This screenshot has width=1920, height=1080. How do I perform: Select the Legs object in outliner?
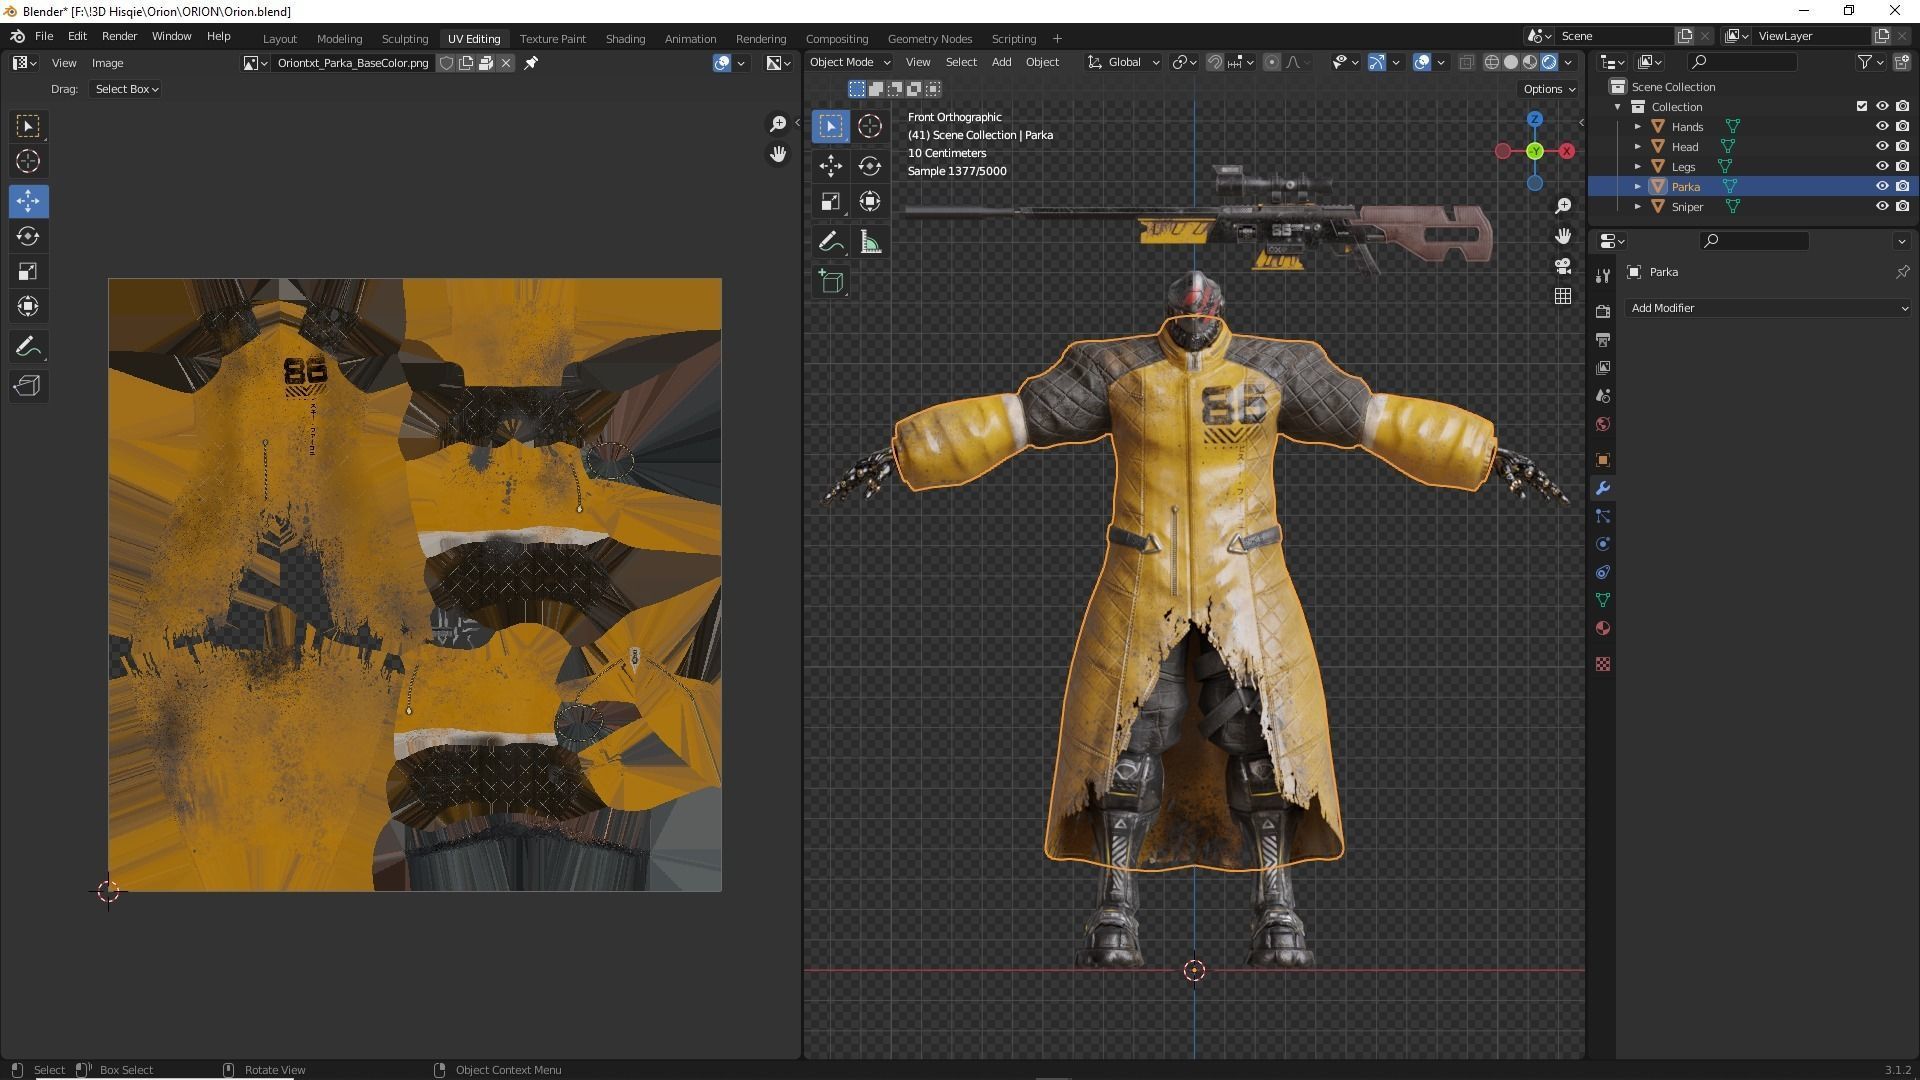1684,167
